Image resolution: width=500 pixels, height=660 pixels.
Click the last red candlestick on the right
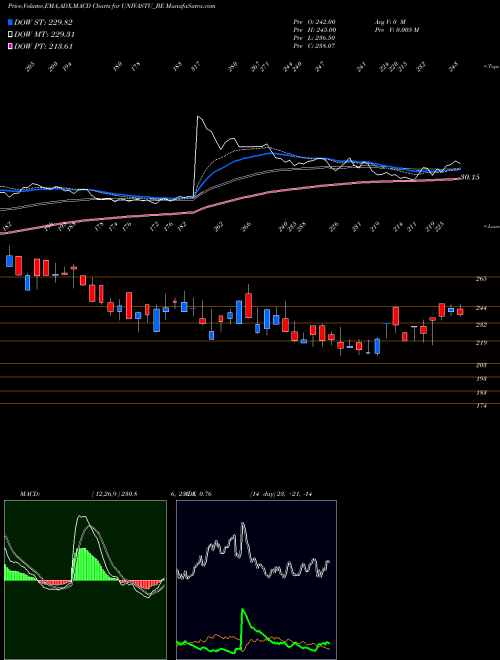pyautogui.click(x=460, y=311)
